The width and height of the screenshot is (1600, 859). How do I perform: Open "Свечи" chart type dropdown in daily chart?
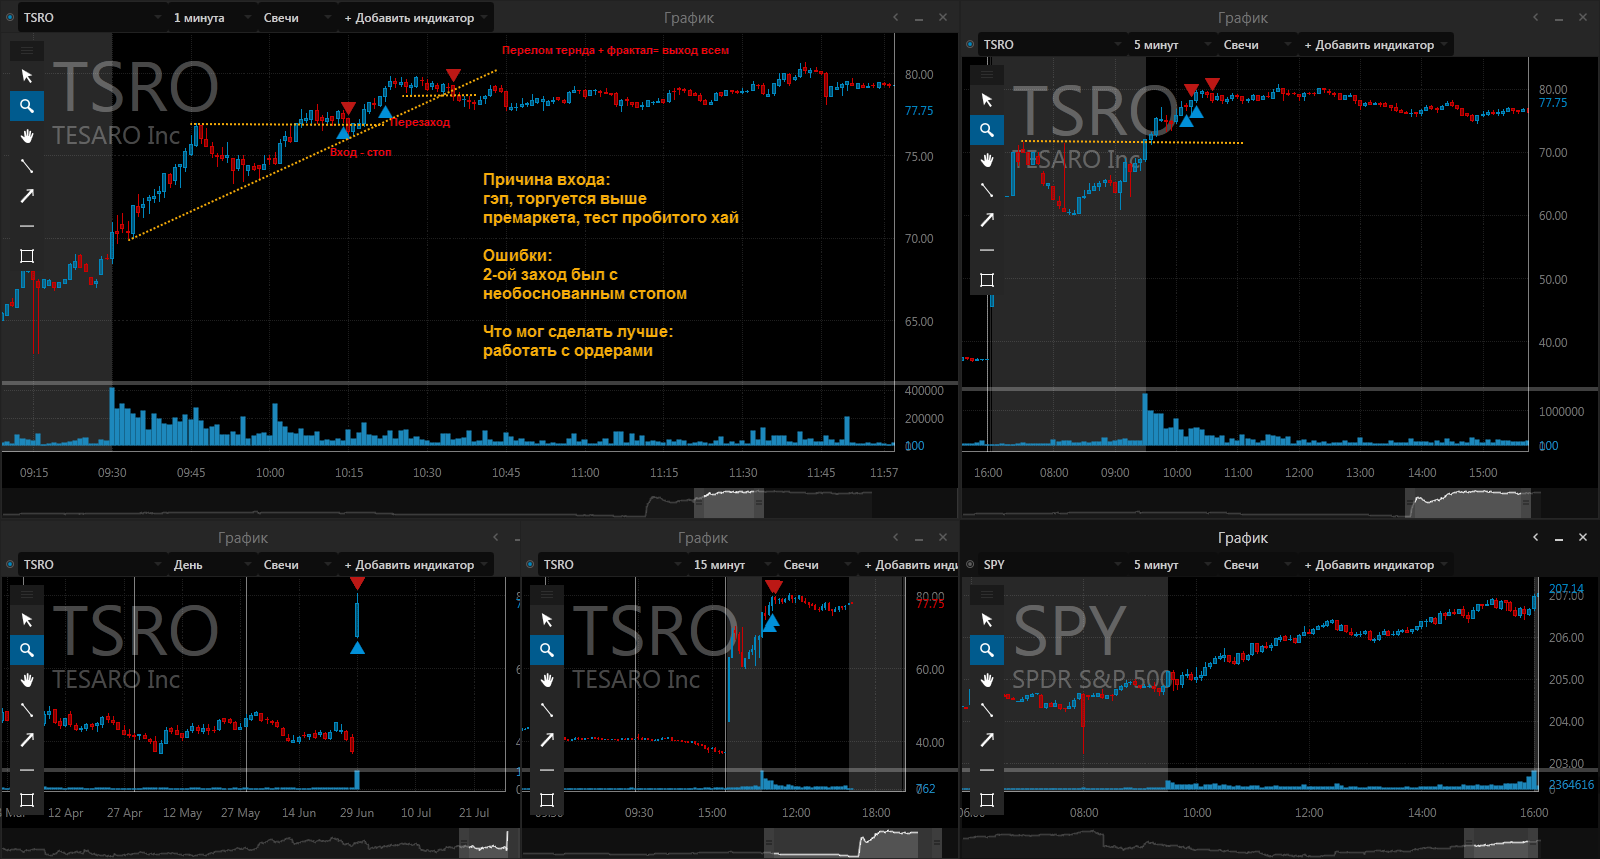[296, 565]
